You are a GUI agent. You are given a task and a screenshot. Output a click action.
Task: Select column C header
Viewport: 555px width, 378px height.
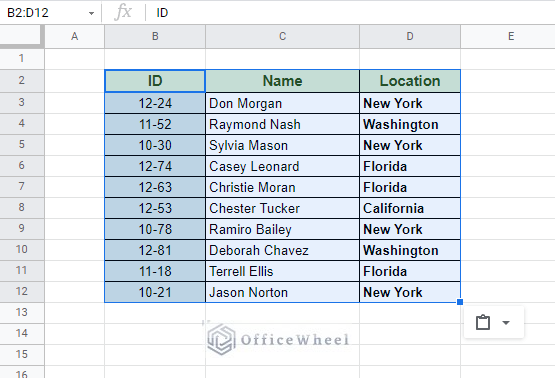point(282,36)
